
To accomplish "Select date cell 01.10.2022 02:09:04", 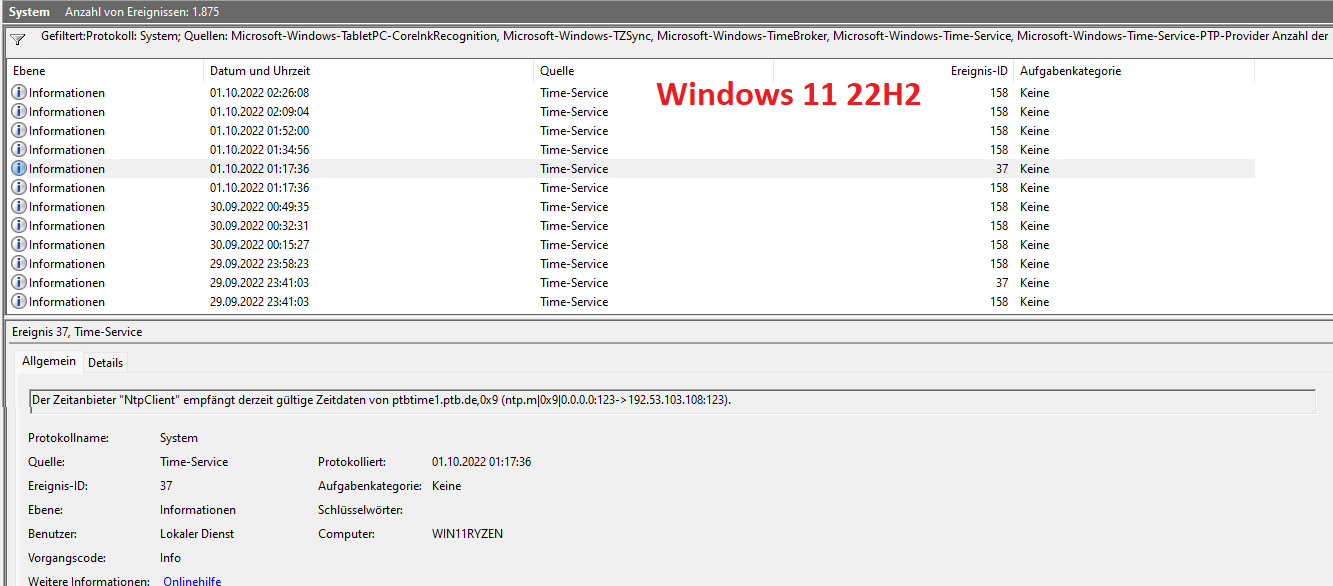I will (259, 111).
